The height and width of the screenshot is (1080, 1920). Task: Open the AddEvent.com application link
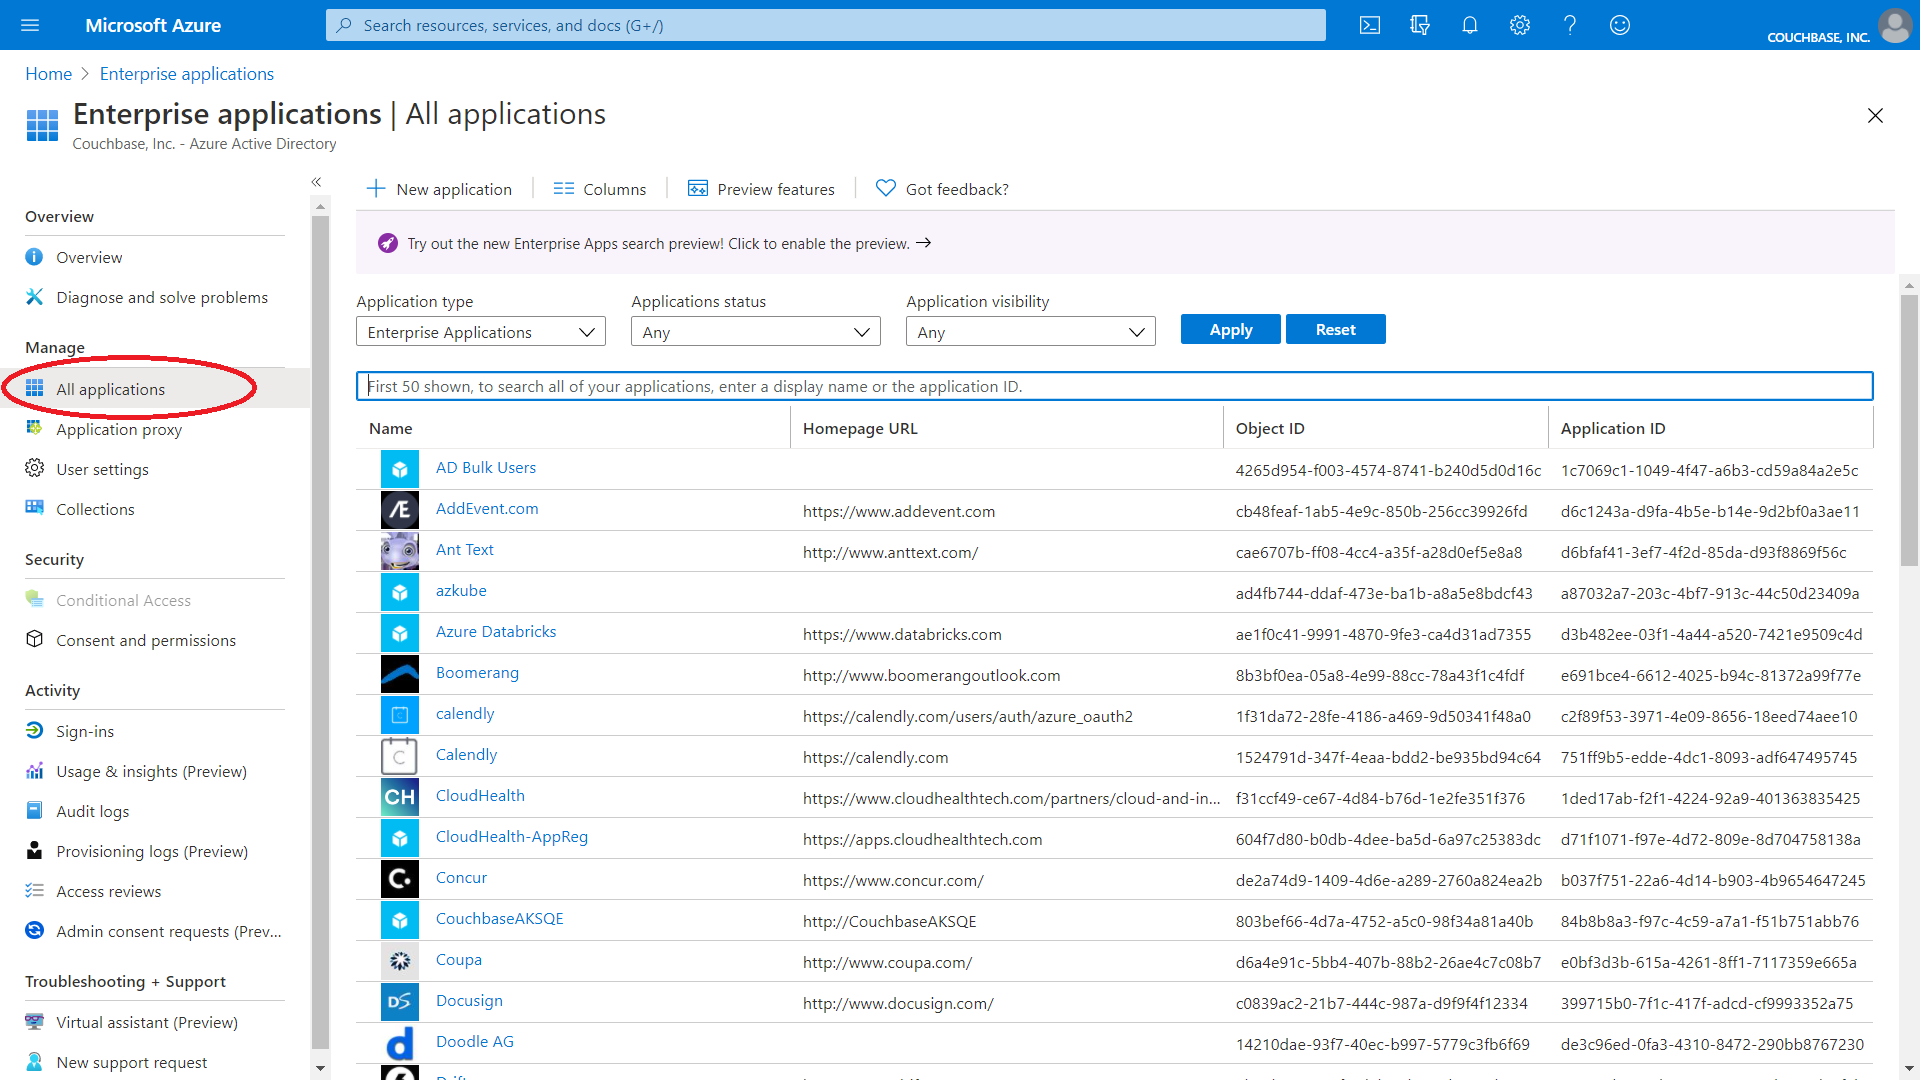pyautogui.click(x=486, y=508)
